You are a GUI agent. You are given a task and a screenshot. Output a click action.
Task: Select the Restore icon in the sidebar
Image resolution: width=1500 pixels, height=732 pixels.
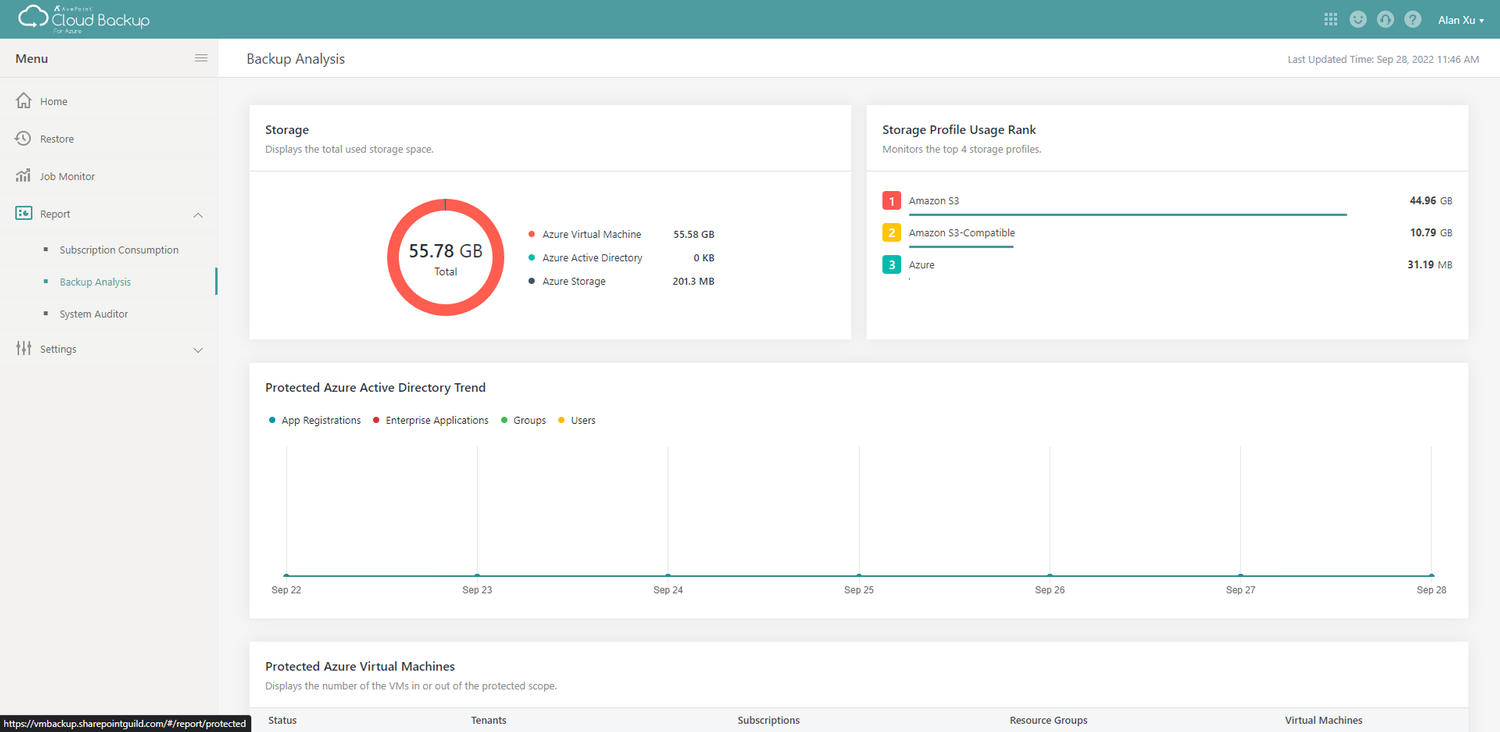pos(22,138)
